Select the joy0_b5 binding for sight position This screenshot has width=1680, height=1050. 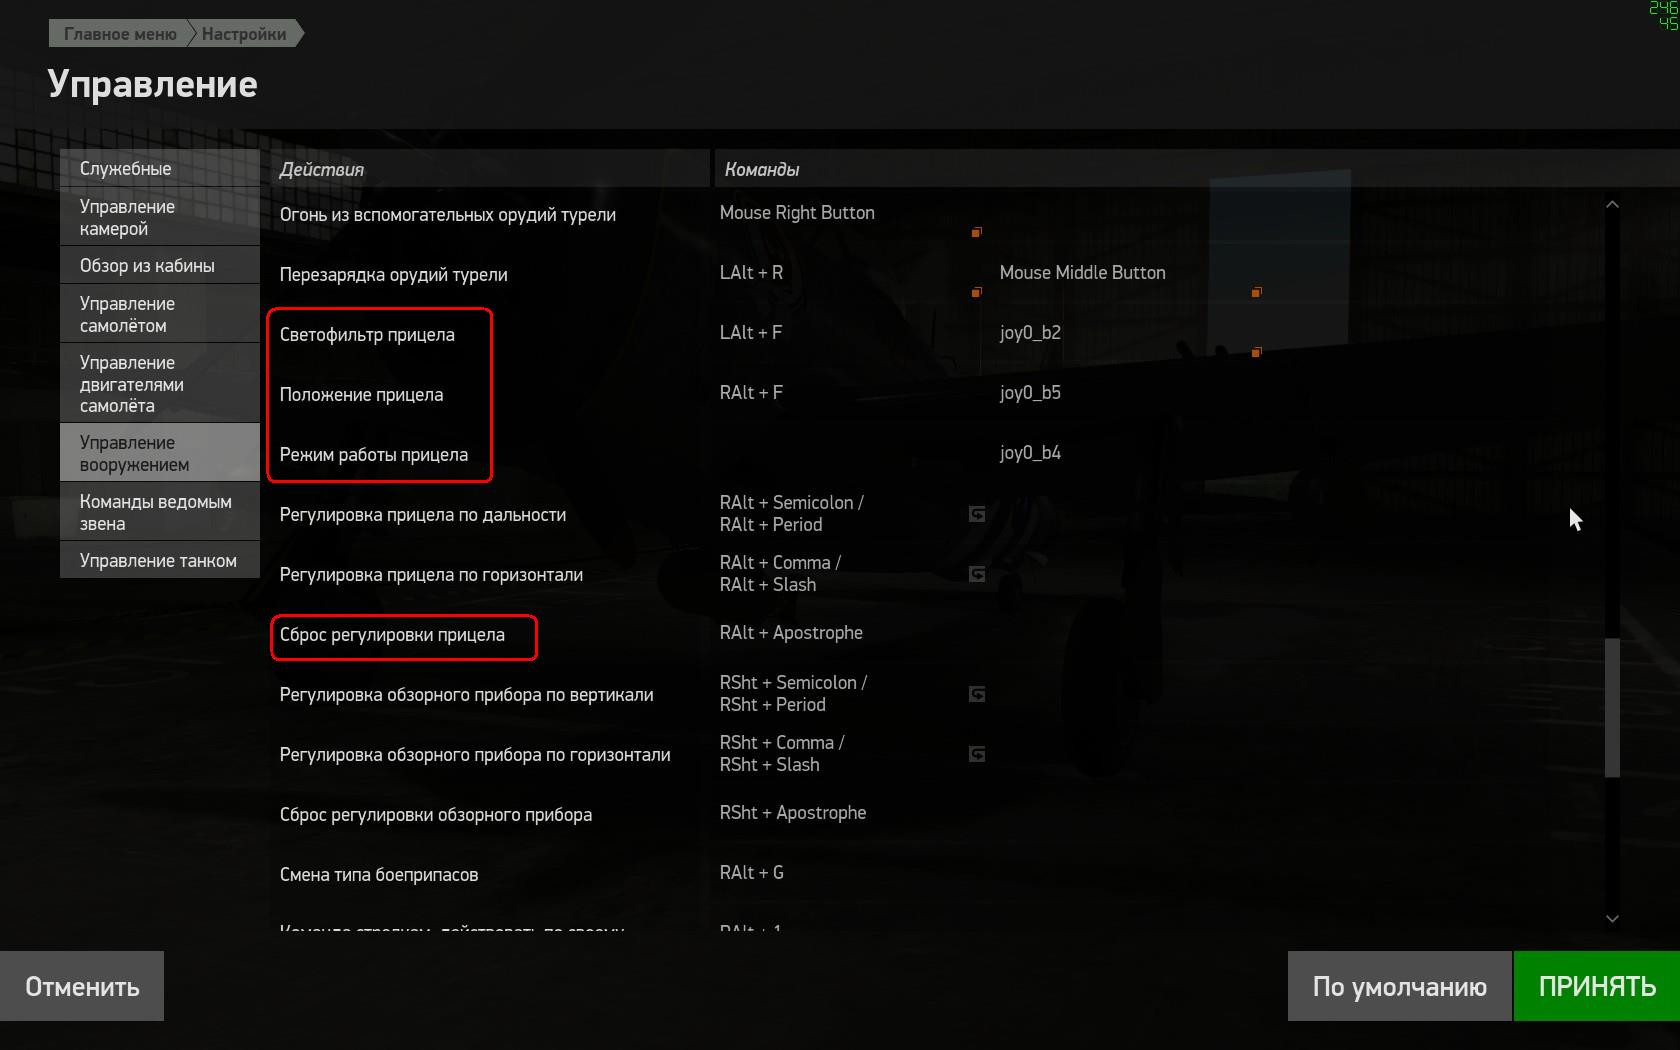(1030, 393)
